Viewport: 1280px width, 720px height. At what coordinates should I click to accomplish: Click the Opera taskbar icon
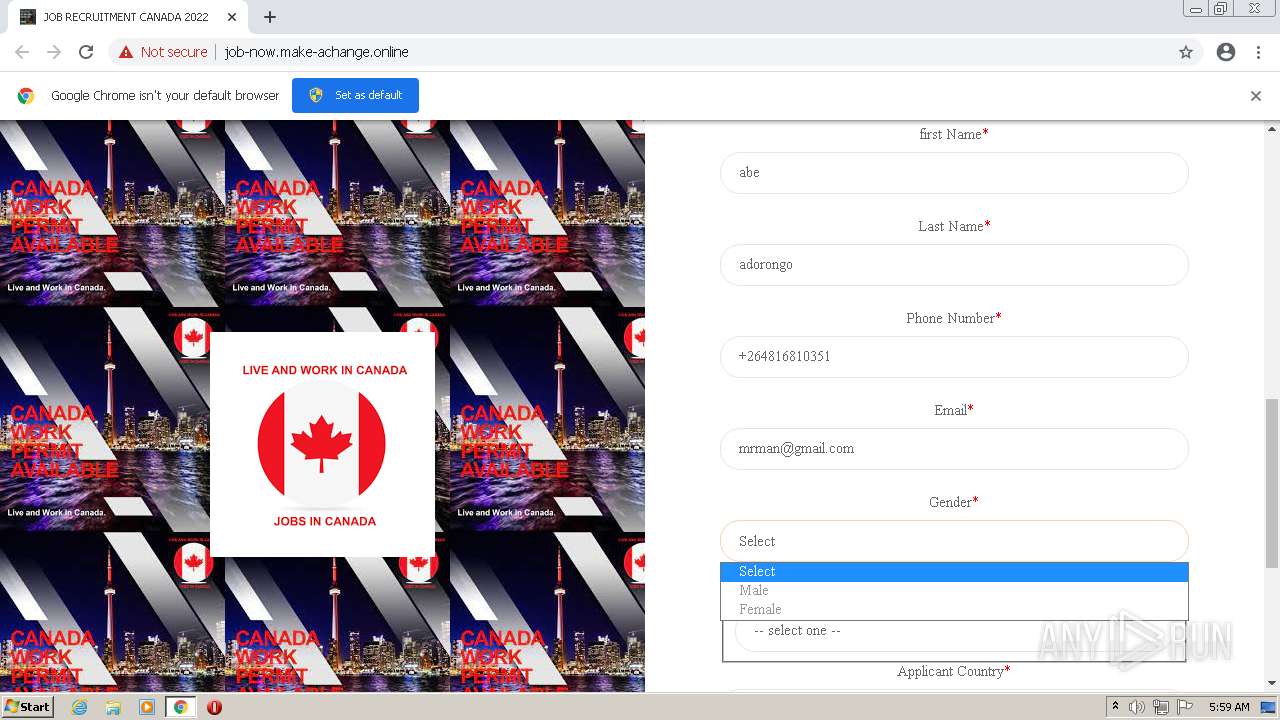coord(214,707)
